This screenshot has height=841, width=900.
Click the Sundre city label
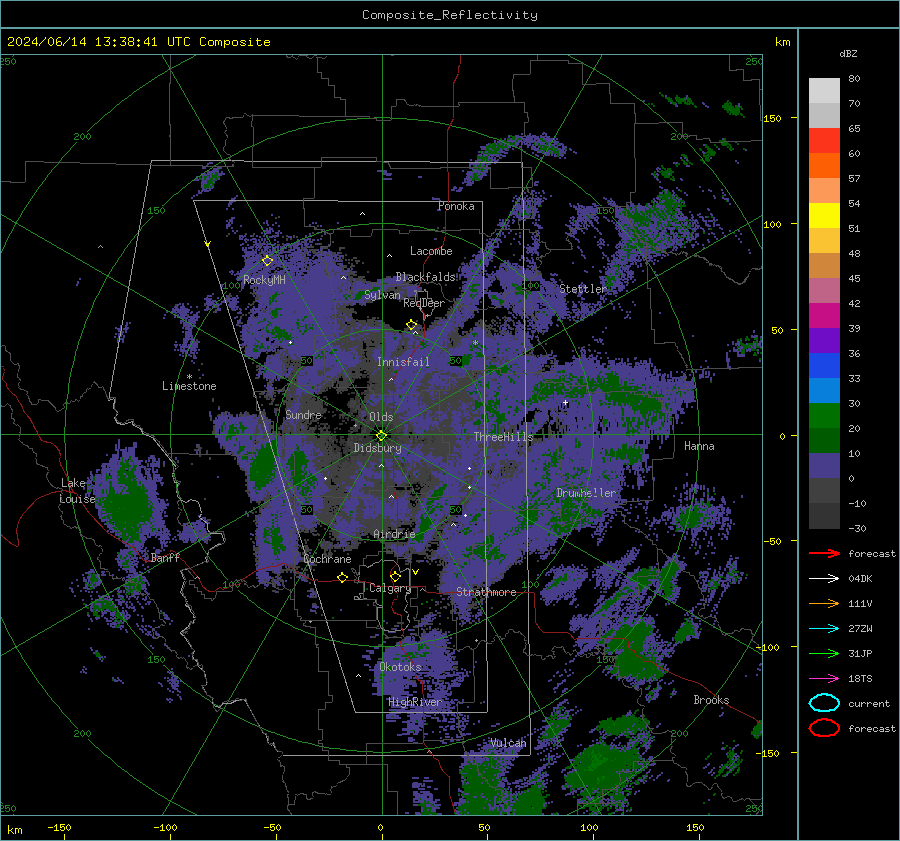(304, 414)
